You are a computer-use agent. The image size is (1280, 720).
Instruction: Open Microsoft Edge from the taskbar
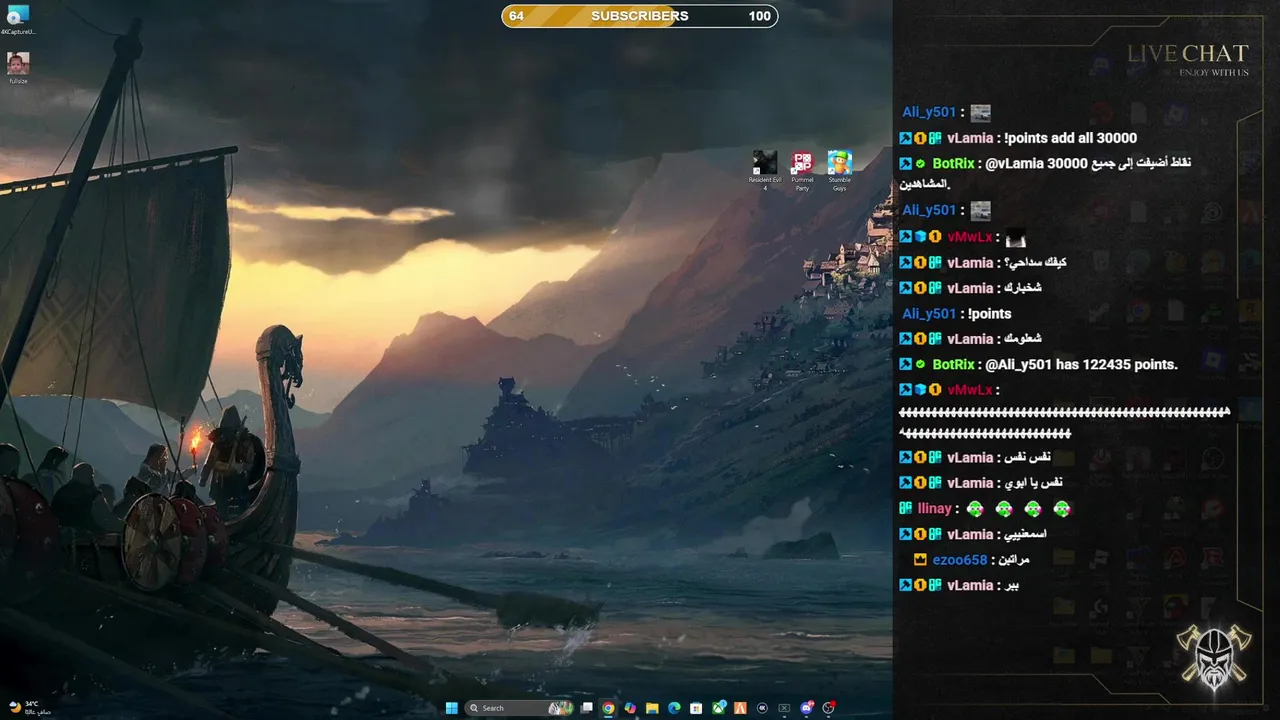pos(674,708)
